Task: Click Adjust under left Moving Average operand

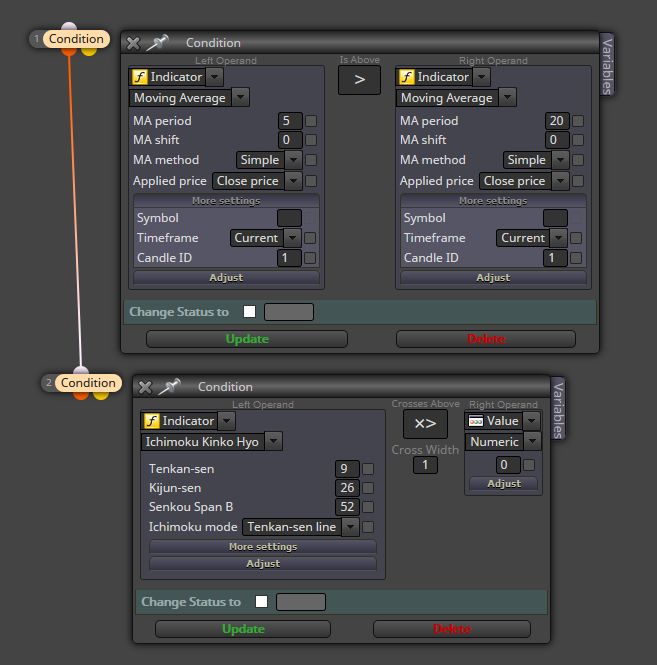Action: 226,278
